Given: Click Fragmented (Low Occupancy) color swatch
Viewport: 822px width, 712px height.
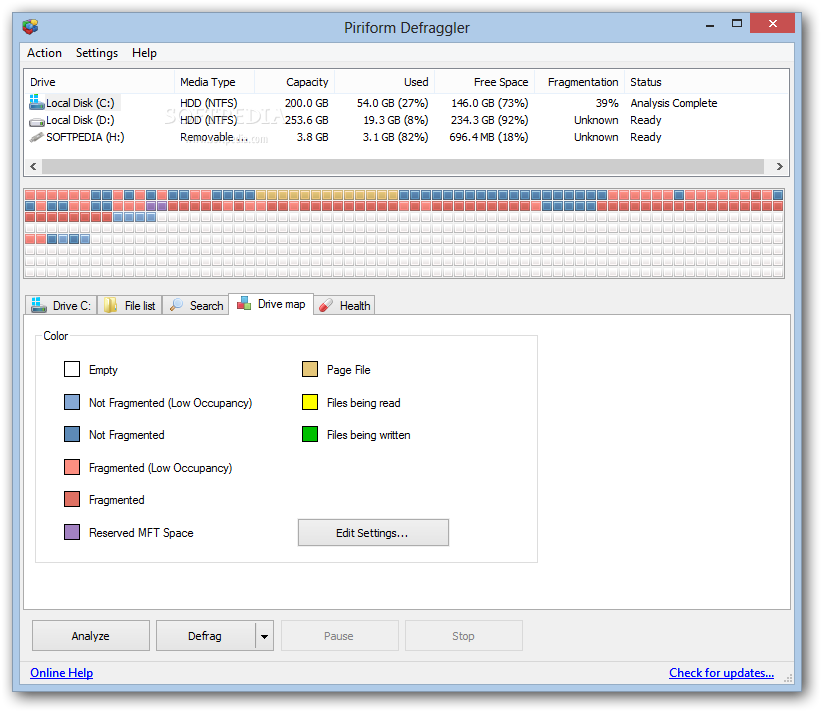Looking at the screenshot, I should pyautogui.click(x=72, y=467).
